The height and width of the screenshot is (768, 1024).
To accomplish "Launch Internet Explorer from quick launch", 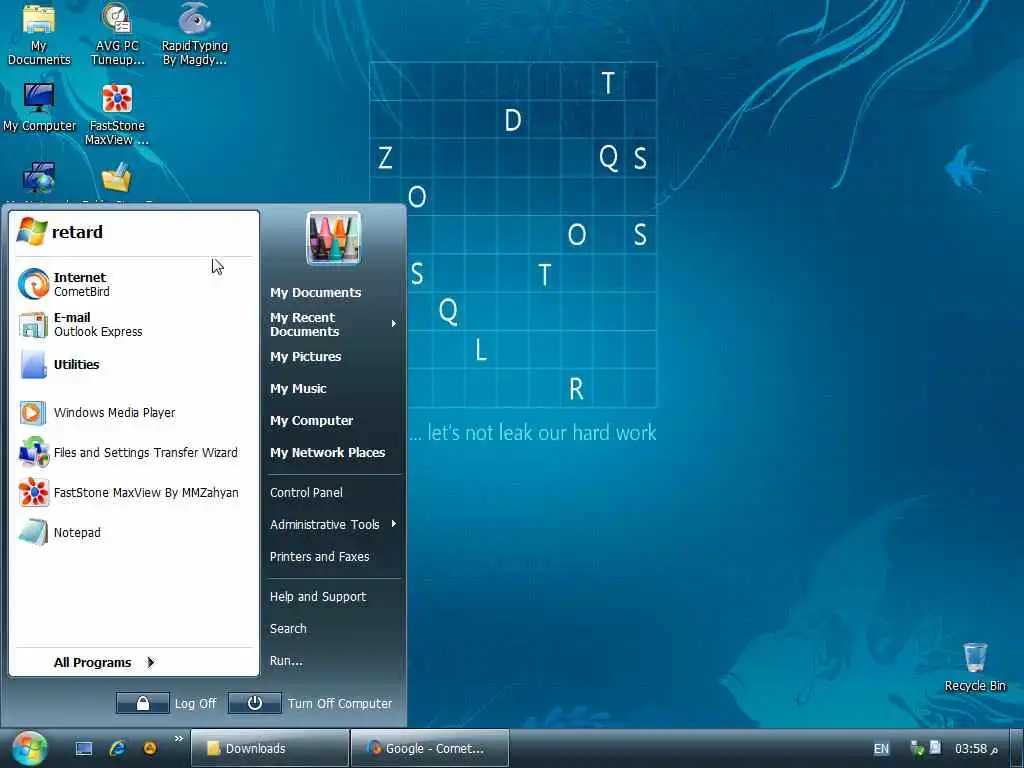I will (118, 748).
